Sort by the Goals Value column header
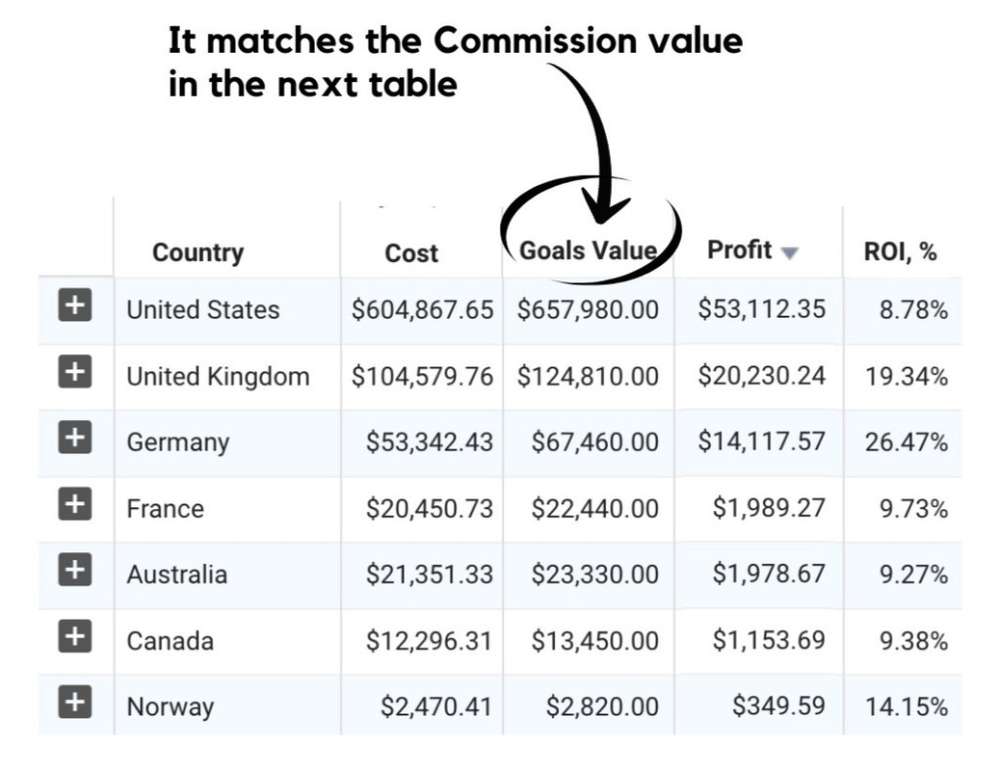Image resolution: width=1000 pixels, height=772 pixels. [587, 251]
